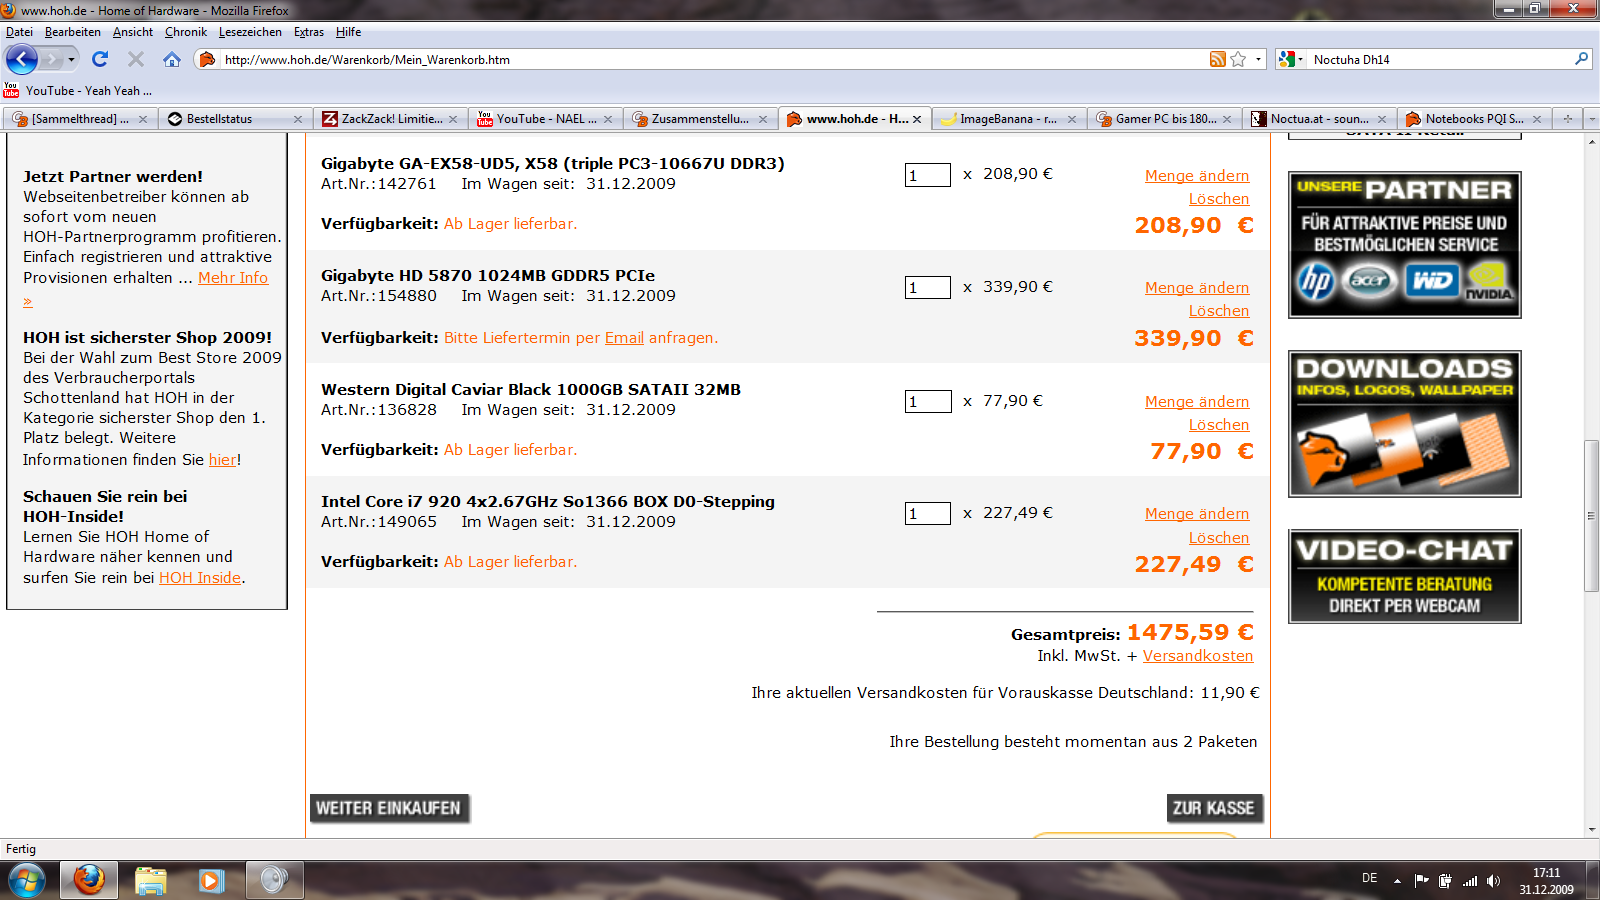The height and width of the screenshot is (900, 1600).
Task: Click the WEITER EINKAUFEN button
Action: pyautogui.click(x=389, y=808)
